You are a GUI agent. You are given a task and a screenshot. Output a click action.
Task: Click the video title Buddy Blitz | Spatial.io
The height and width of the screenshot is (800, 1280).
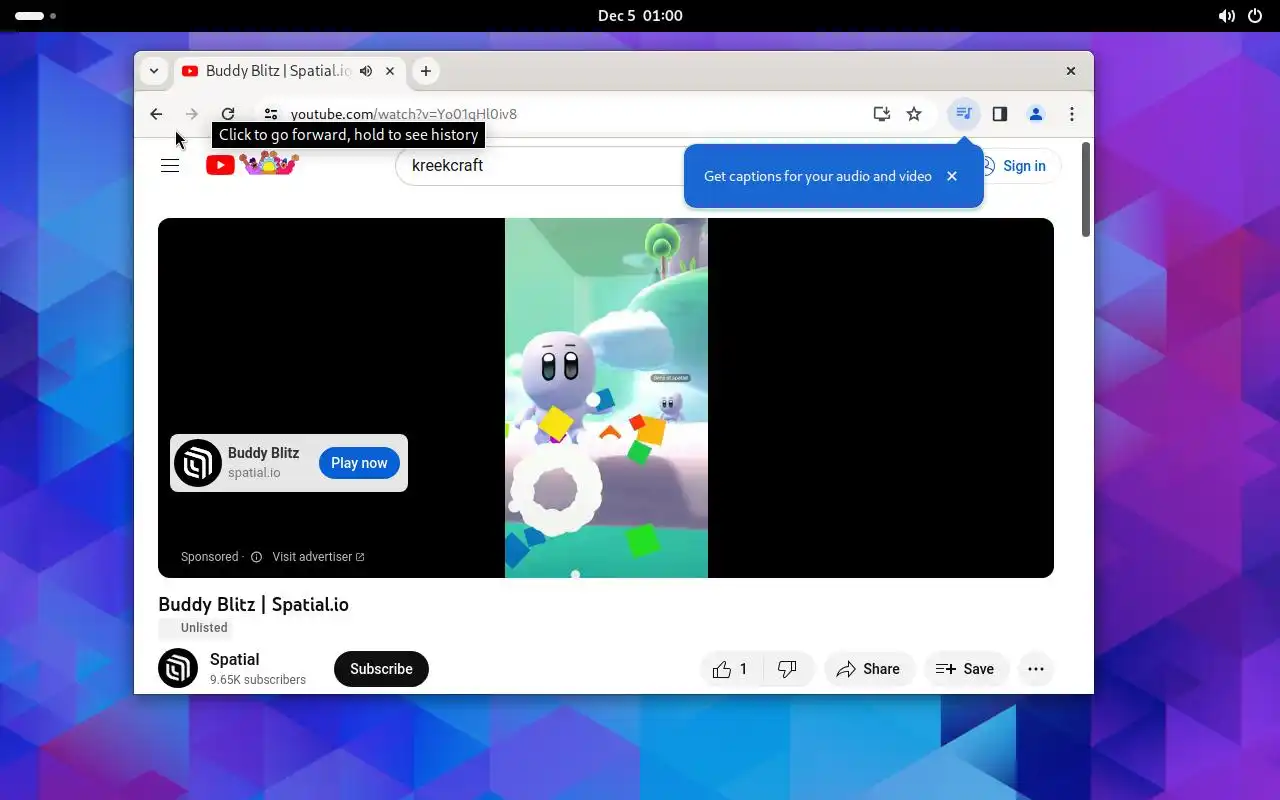tap(253, 604)
